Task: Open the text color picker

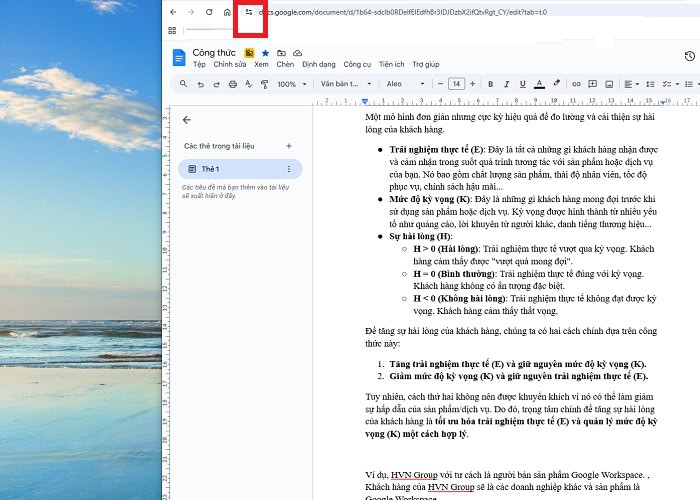Action: pos(540,84)
